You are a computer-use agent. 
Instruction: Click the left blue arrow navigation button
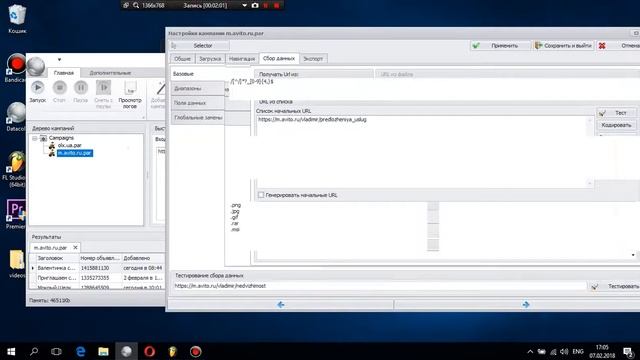click(x=280, y=304)
